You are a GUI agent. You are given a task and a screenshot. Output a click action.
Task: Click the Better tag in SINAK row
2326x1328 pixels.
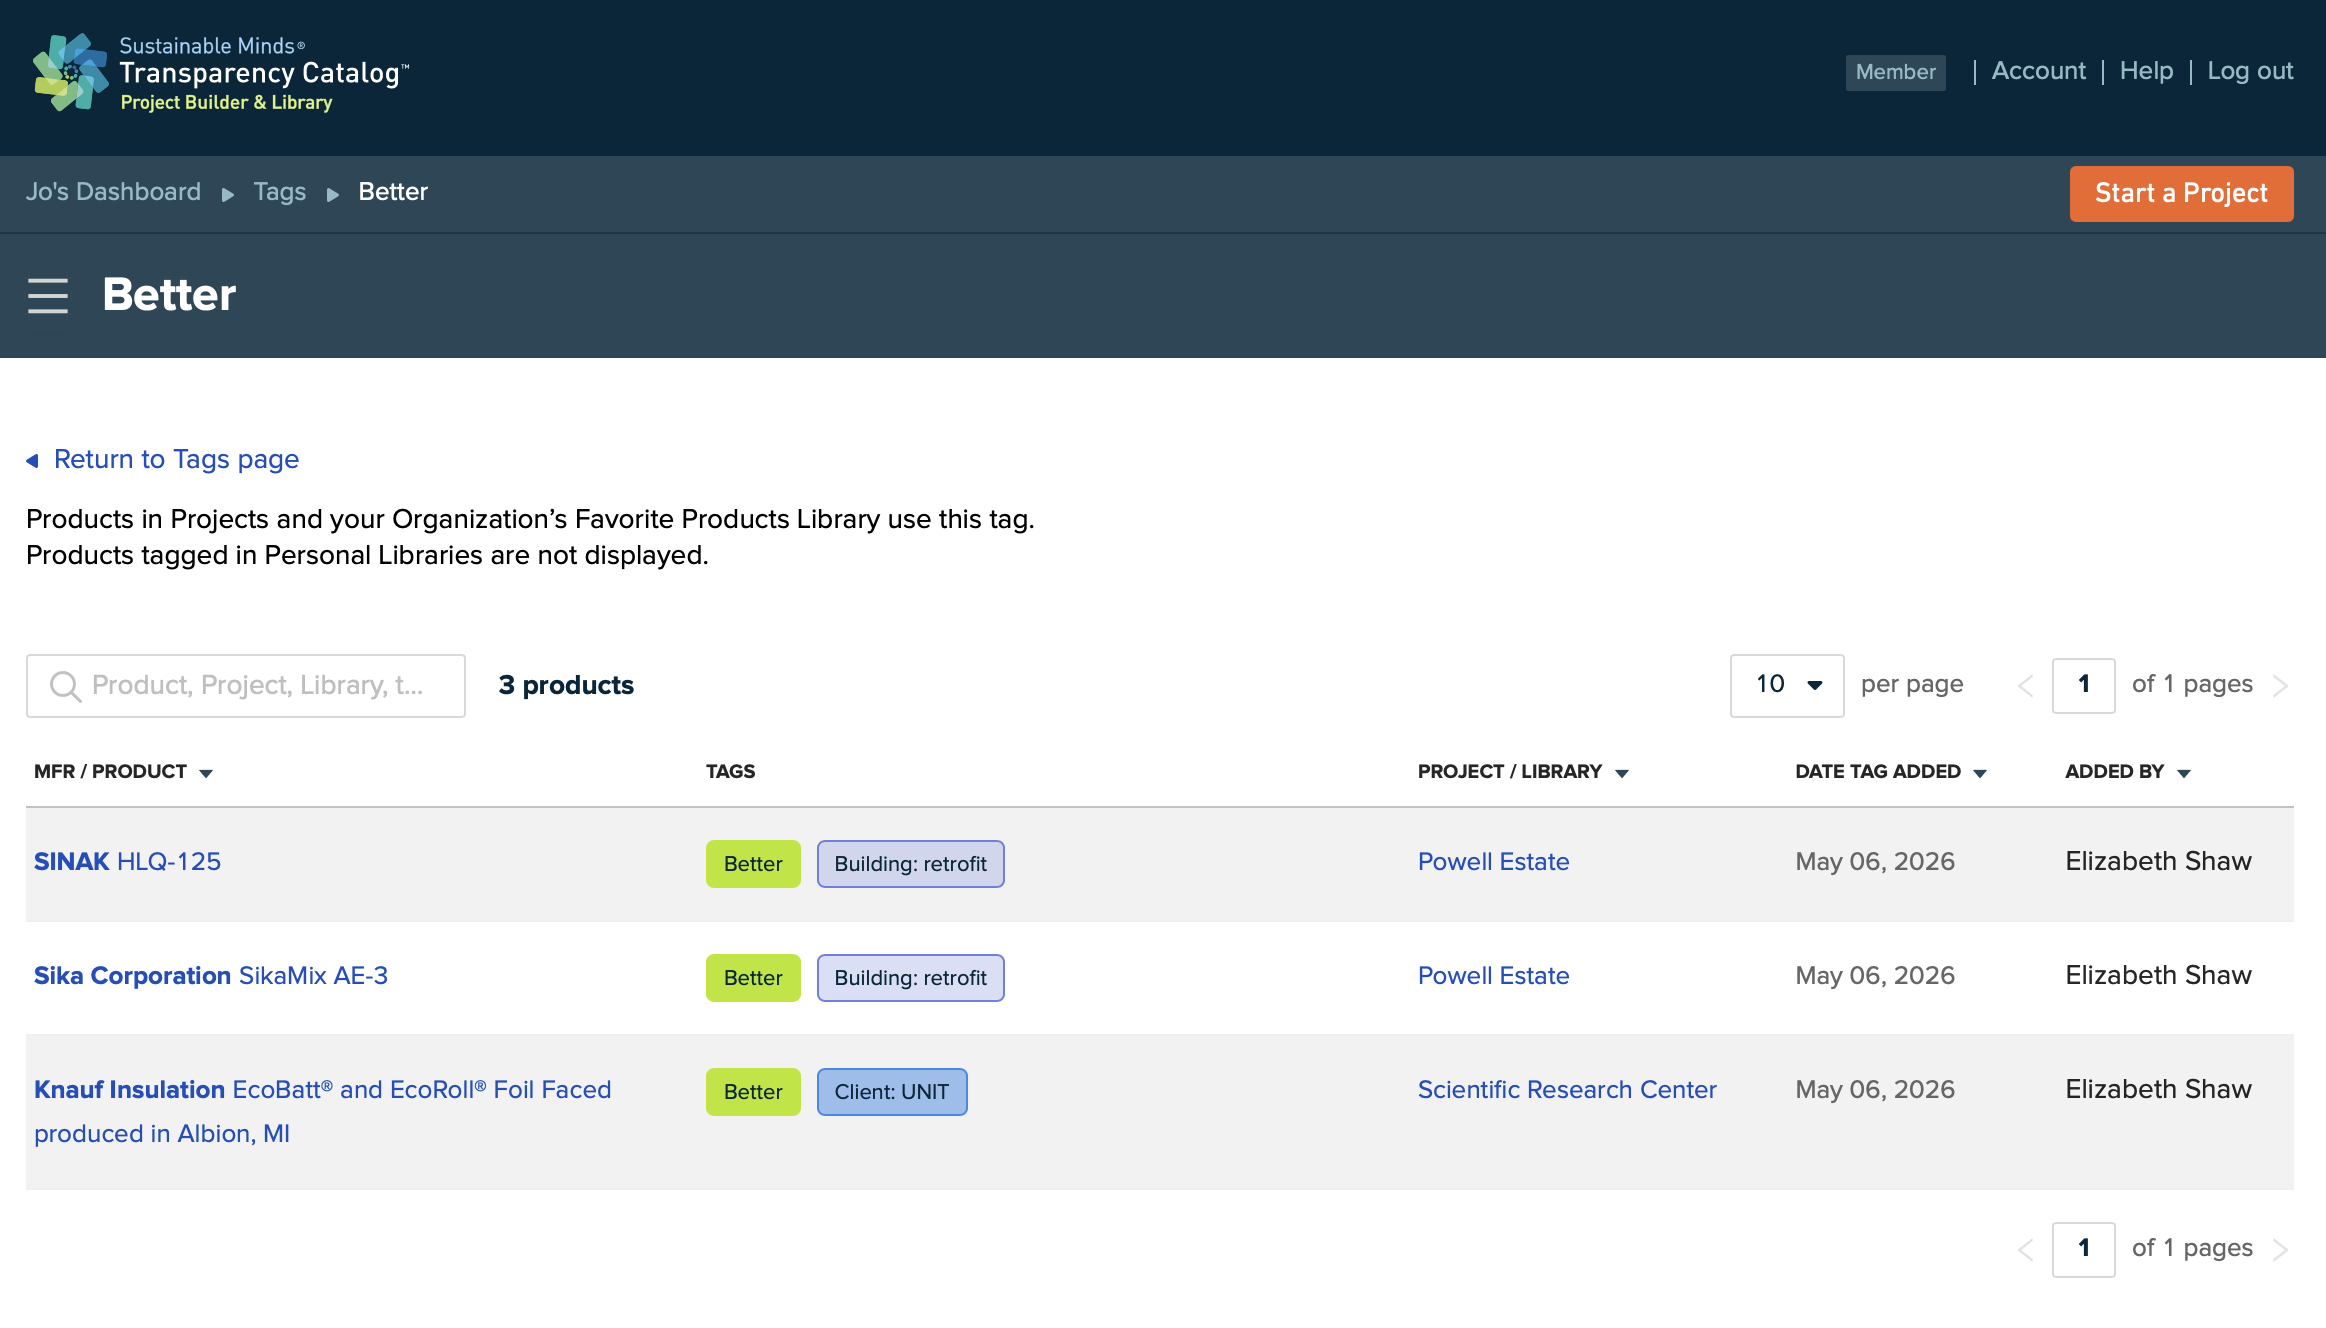(753, 864)
